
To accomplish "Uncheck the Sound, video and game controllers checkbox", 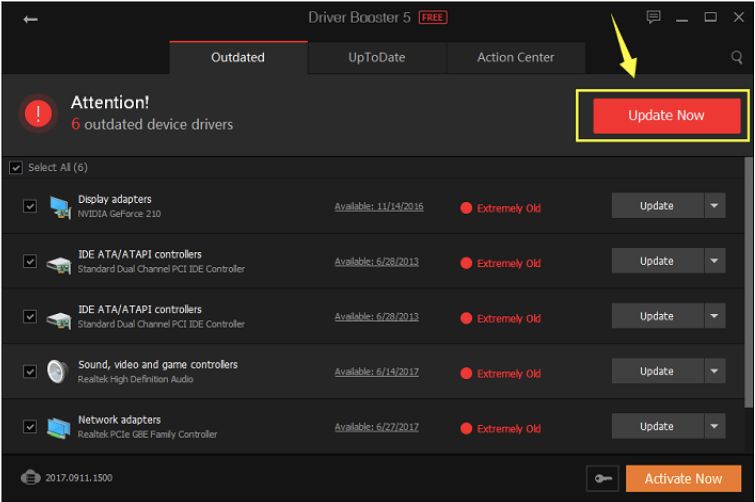I will (30, 372).
